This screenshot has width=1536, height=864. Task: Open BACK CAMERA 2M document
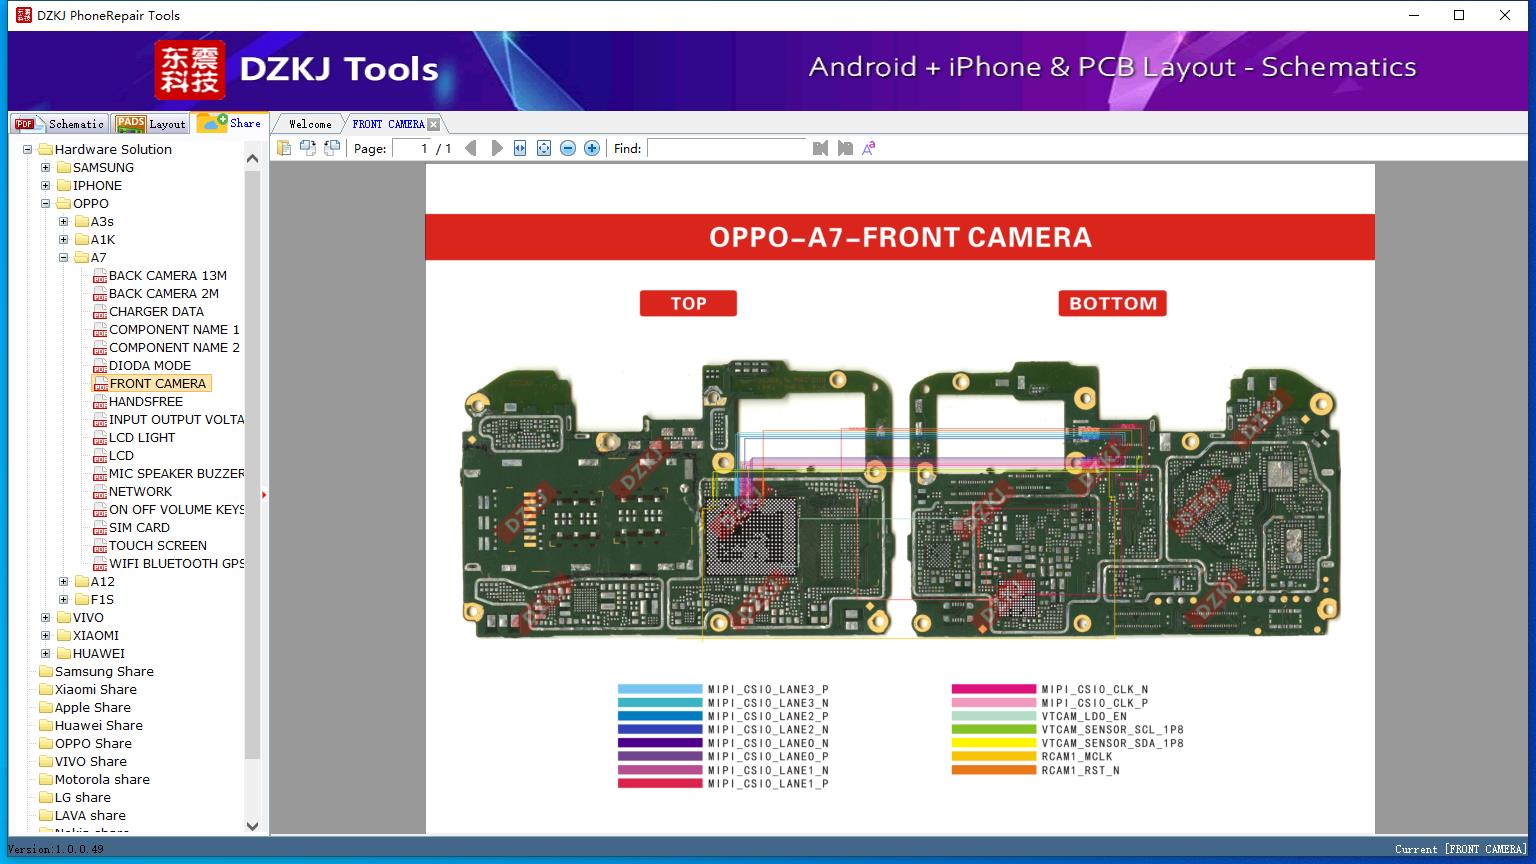coord(164,293)
